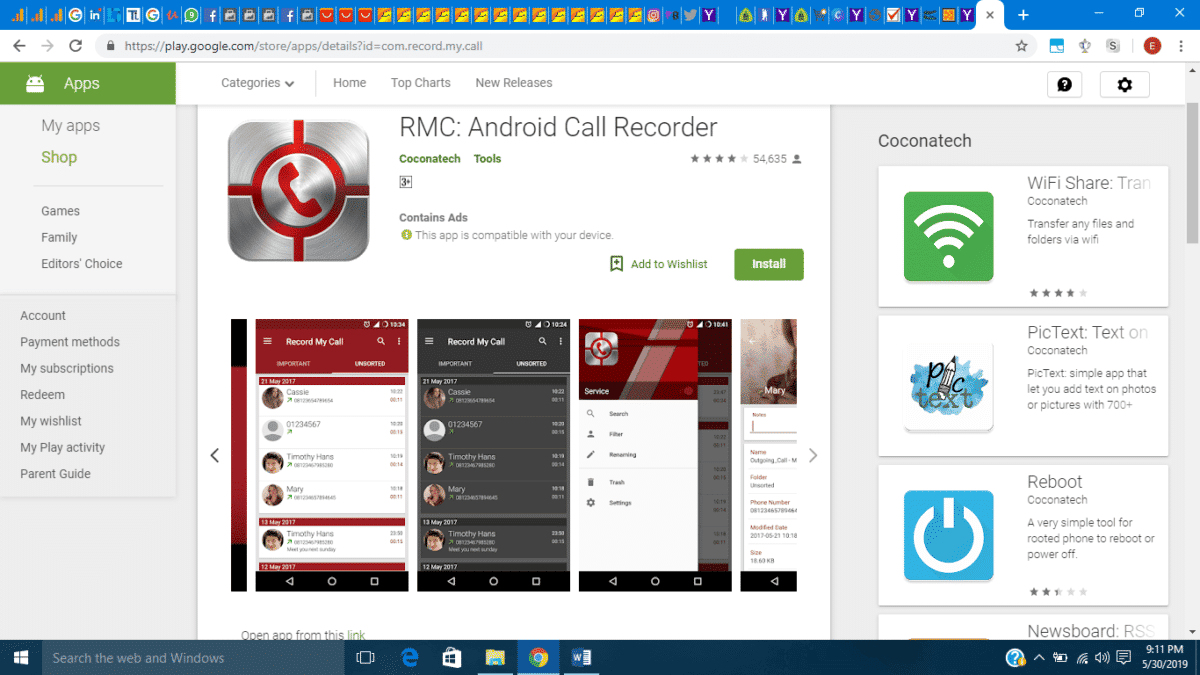
Task: Open My wishlist link
Action: pyautogui.click(x=51, y=422)
